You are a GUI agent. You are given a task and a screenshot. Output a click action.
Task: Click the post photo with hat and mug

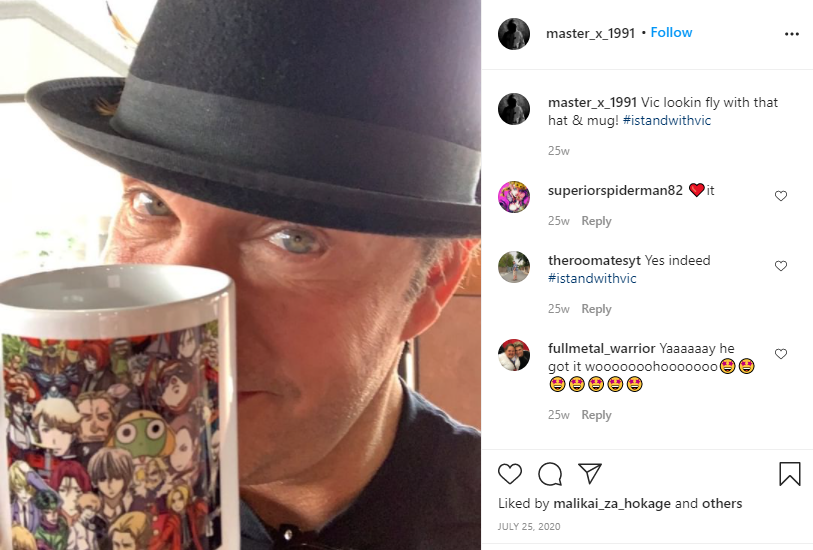click(241, 275)
